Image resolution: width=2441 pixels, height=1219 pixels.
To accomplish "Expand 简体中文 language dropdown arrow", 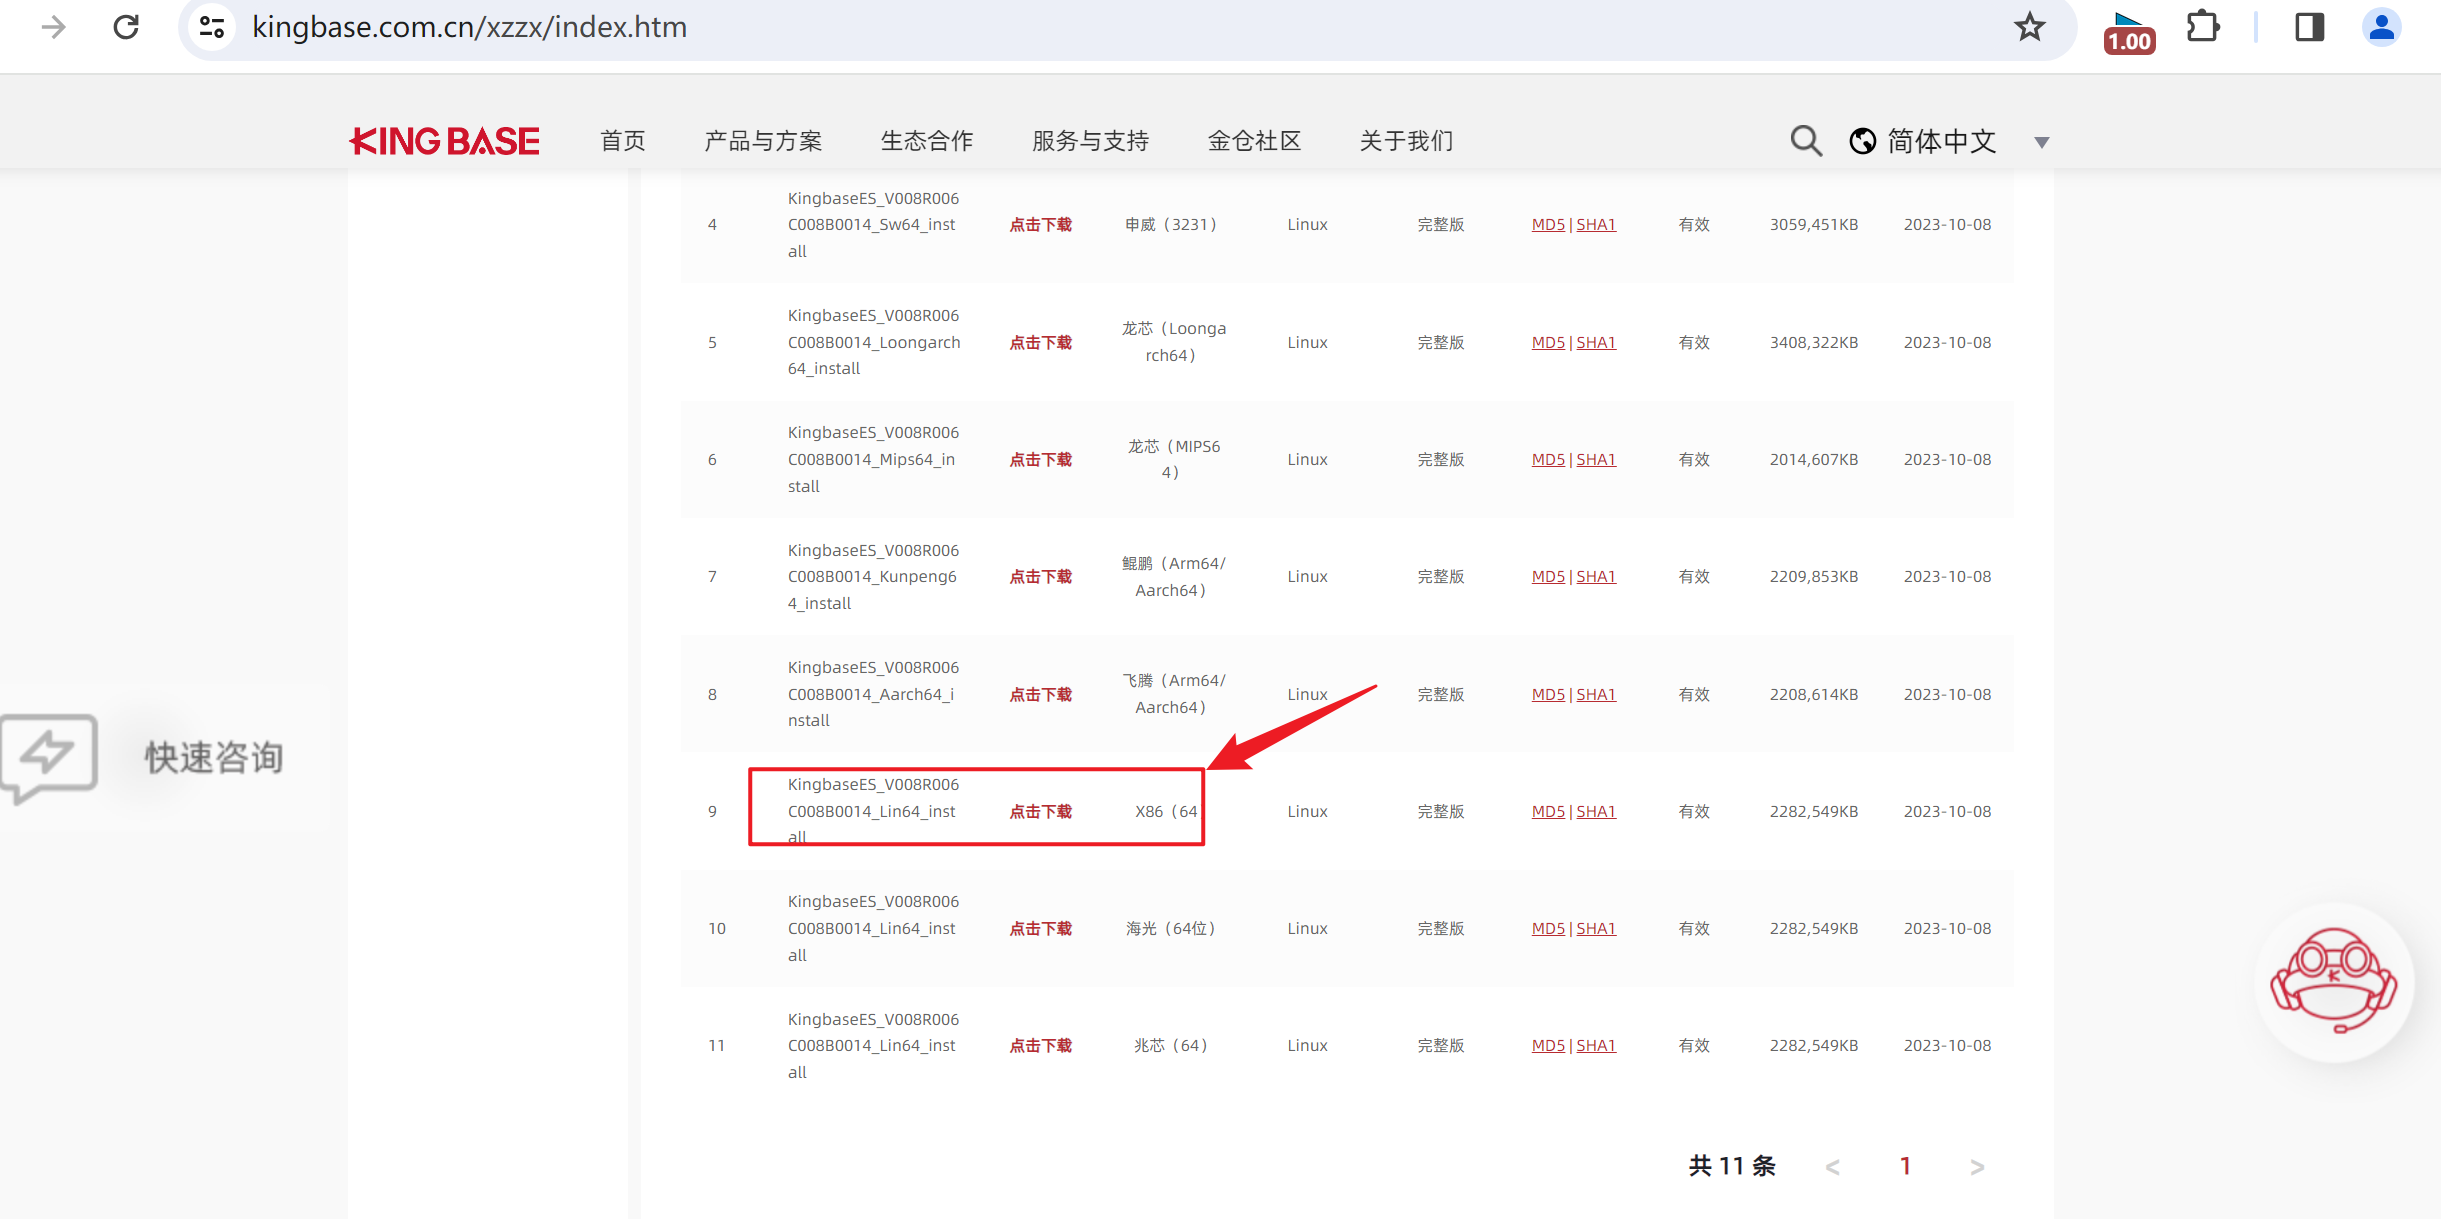I will (x=2042, y=142).
